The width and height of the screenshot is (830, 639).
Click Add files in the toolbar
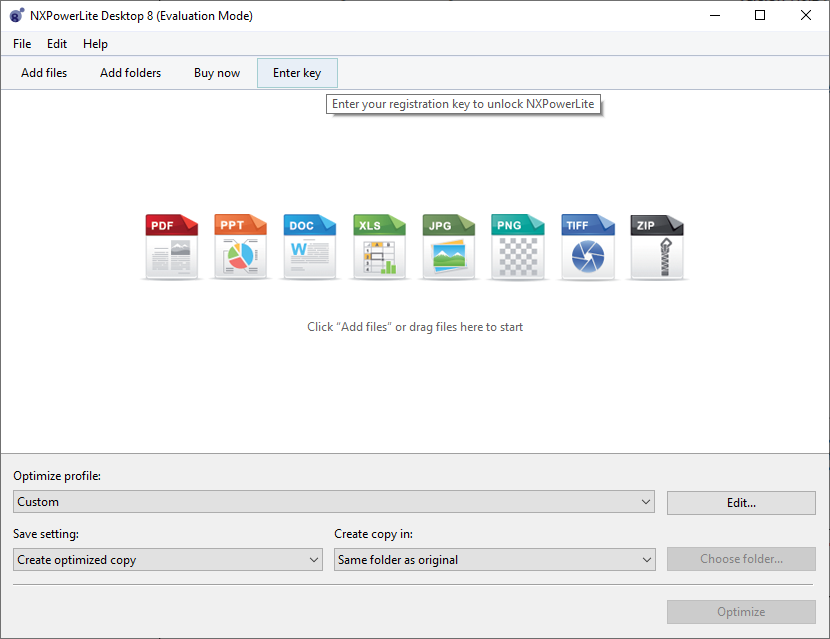tap(44, 73)
